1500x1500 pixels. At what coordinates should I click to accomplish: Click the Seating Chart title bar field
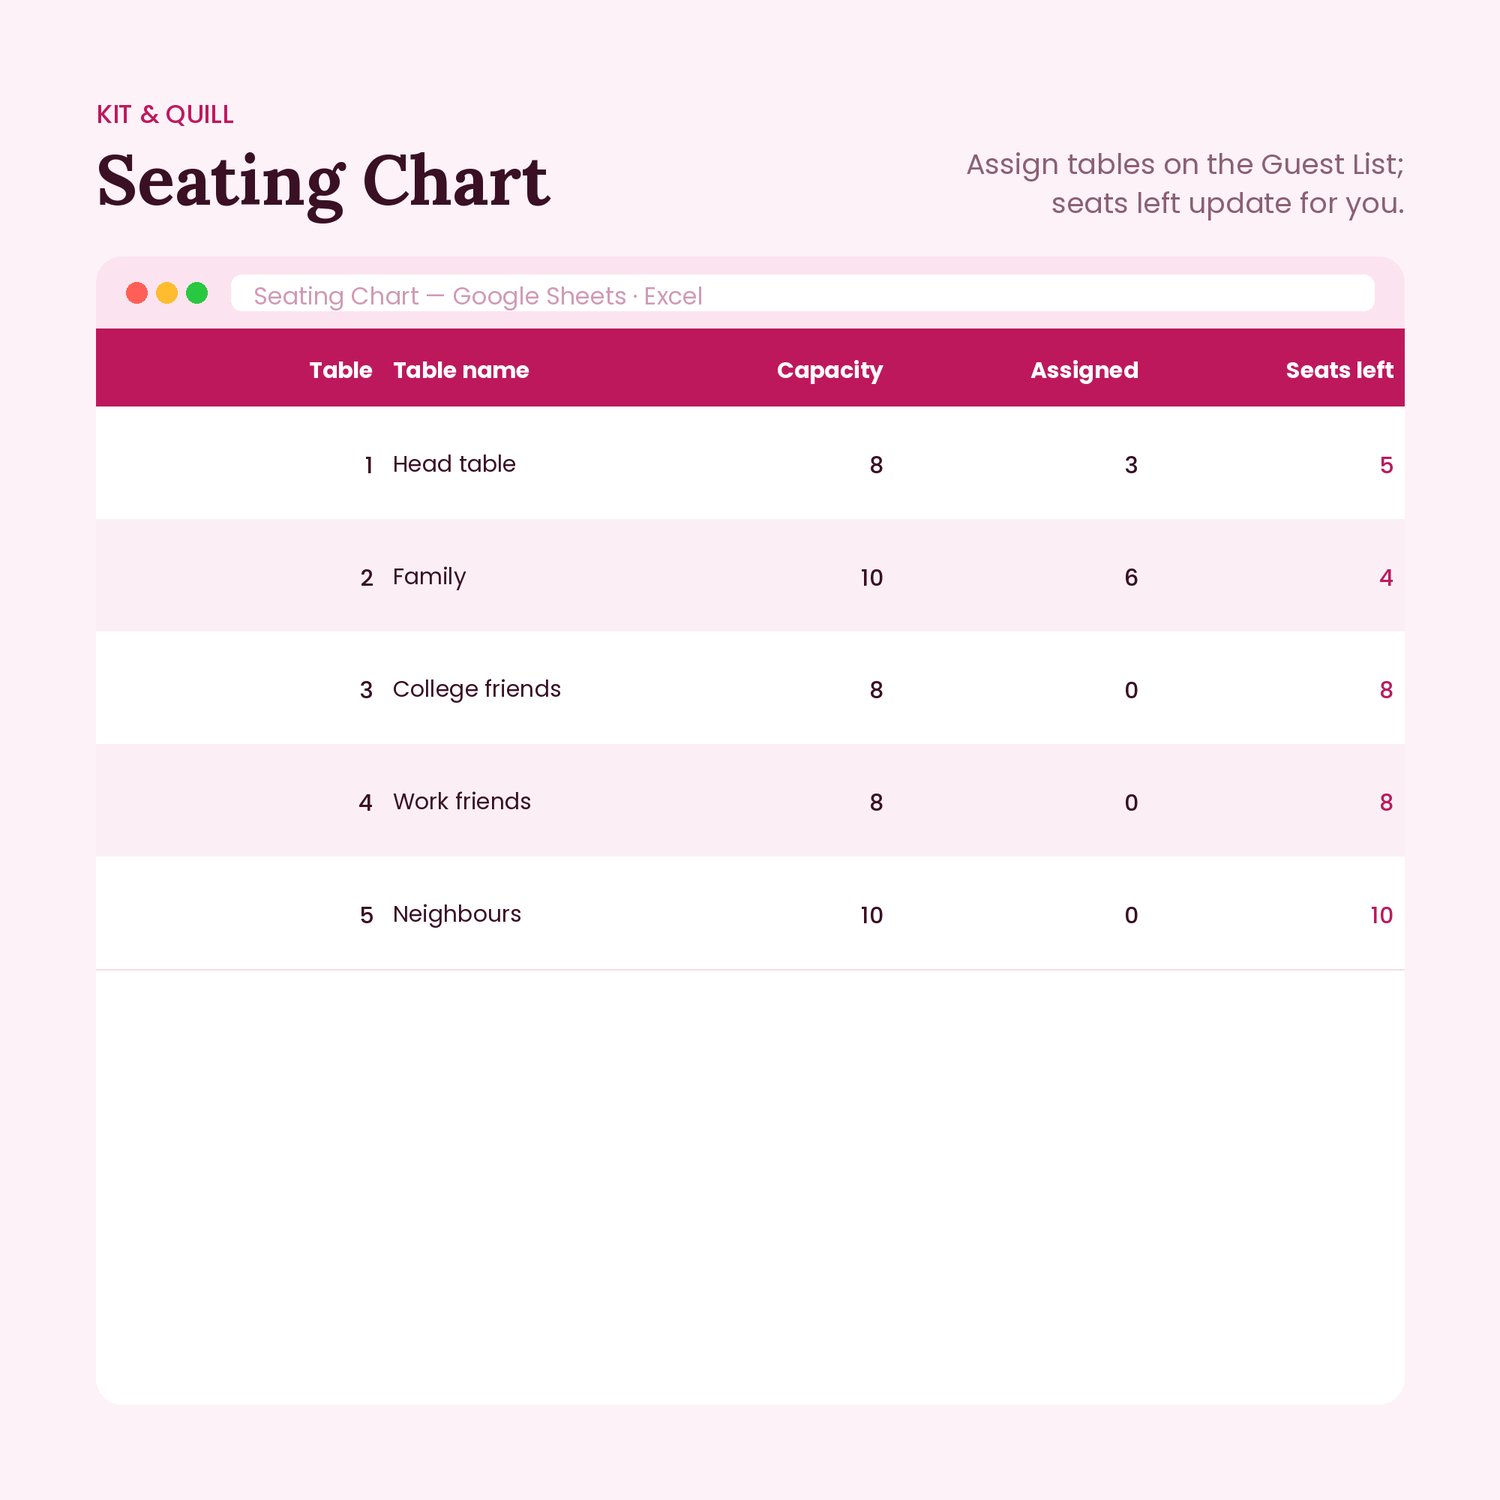coord(802,294)
